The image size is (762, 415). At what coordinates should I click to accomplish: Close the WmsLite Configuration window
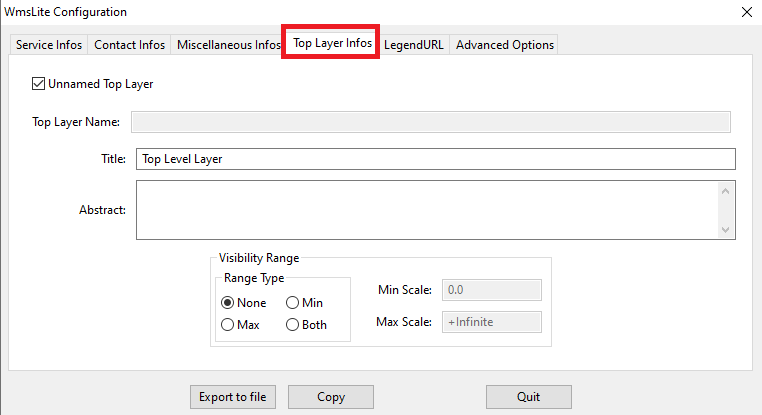[747, 12]
